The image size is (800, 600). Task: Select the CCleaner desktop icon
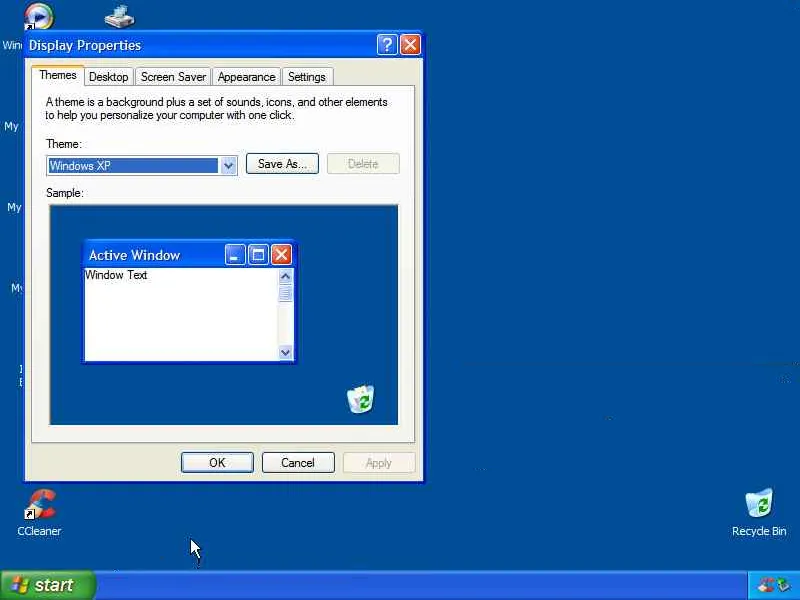(39, 513)
